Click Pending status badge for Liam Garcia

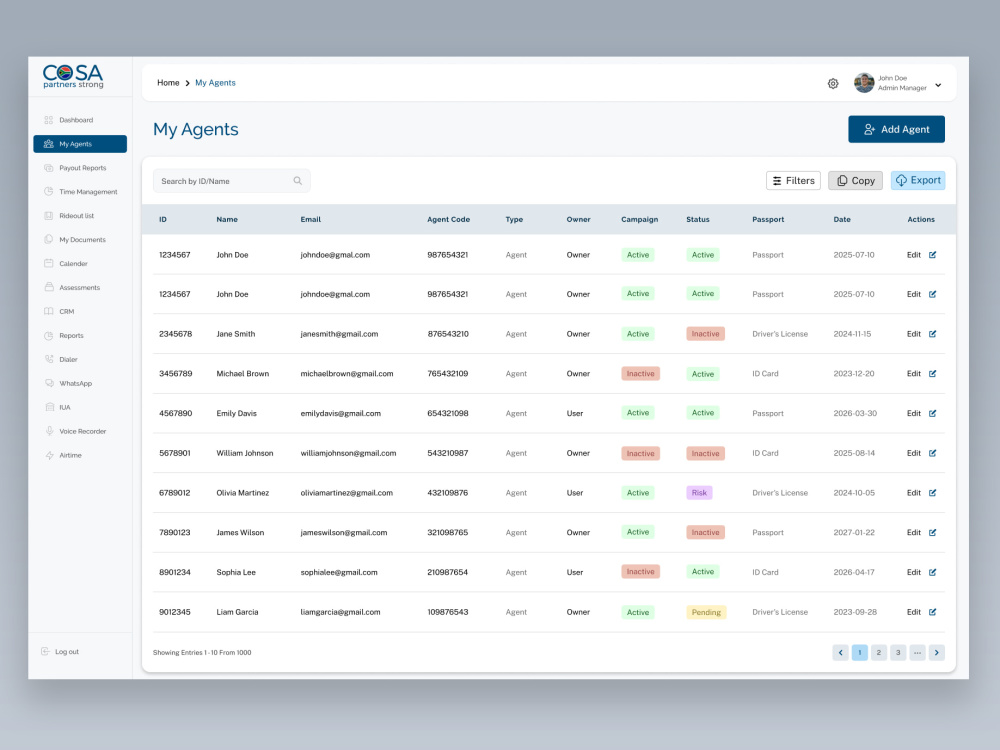coord(706,612)
